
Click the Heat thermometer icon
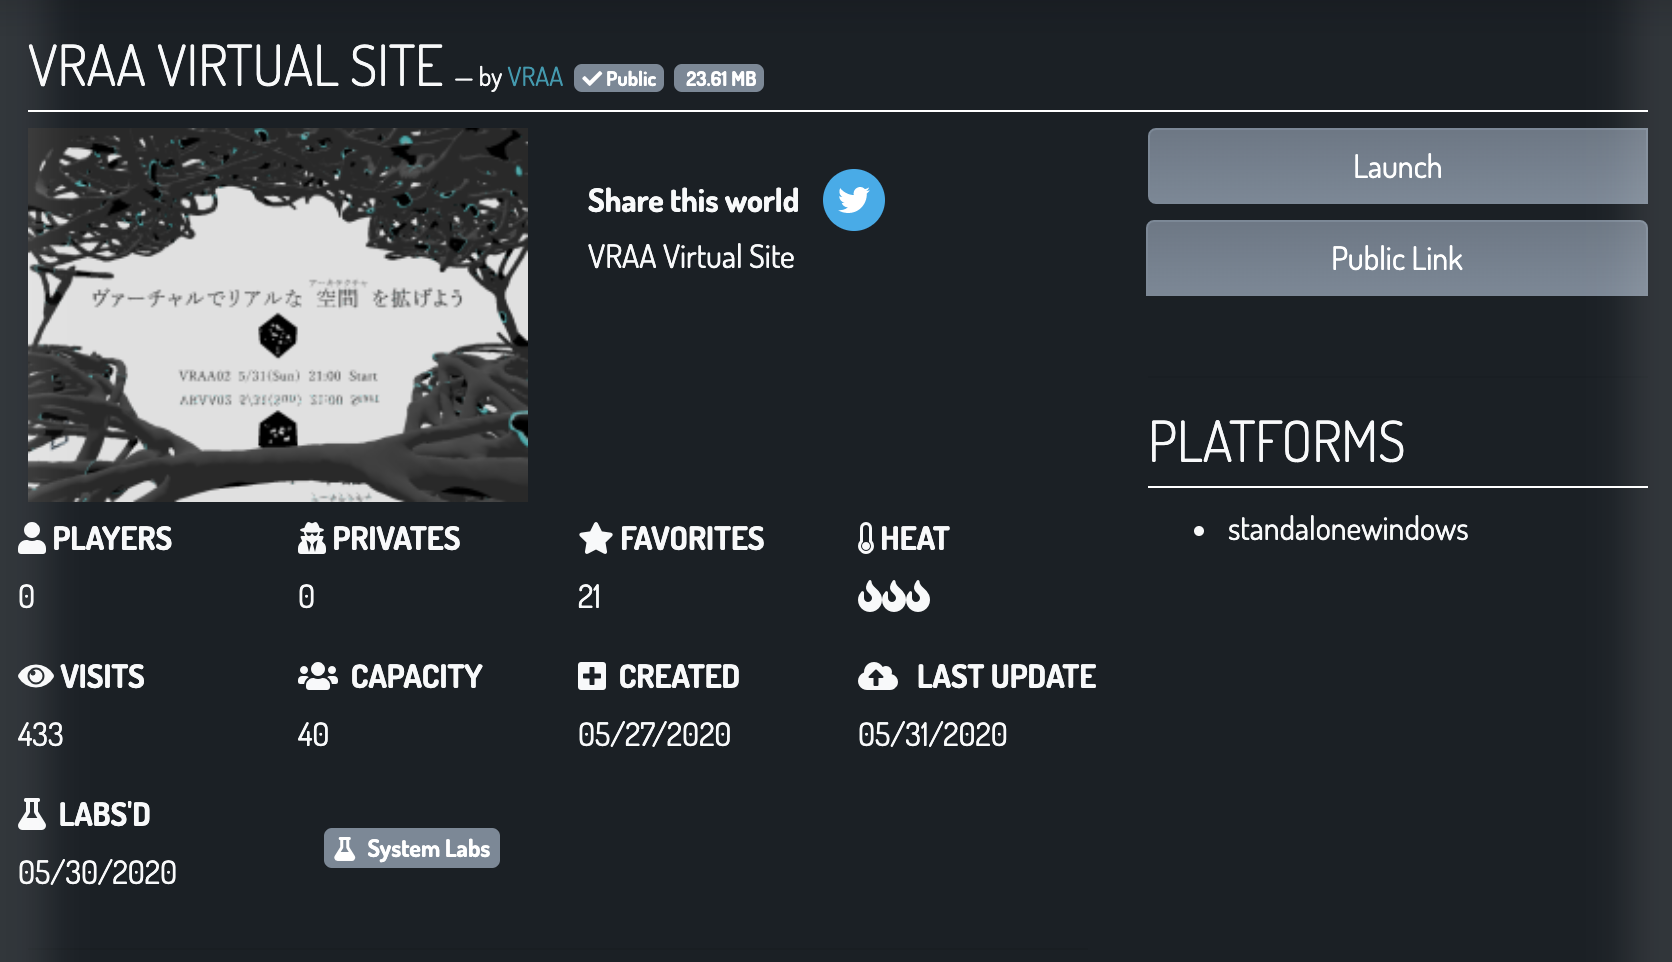[x=866, y=538]
